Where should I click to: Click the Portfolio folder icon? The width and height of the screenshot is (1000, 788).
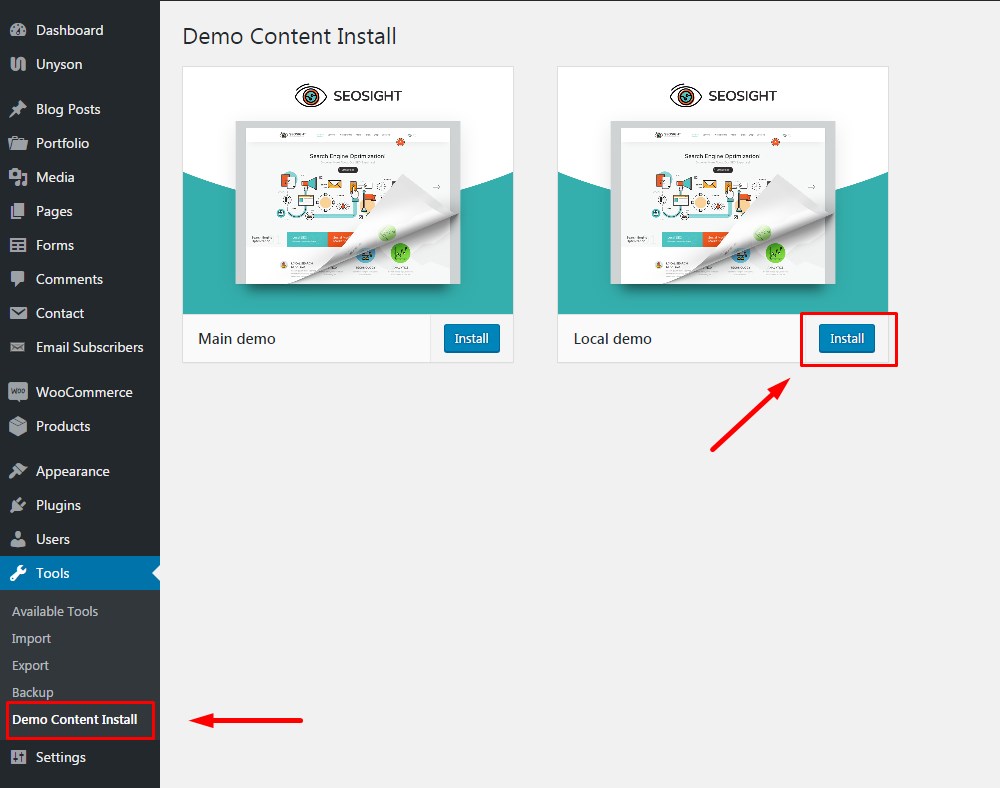[x=18, y=143]
